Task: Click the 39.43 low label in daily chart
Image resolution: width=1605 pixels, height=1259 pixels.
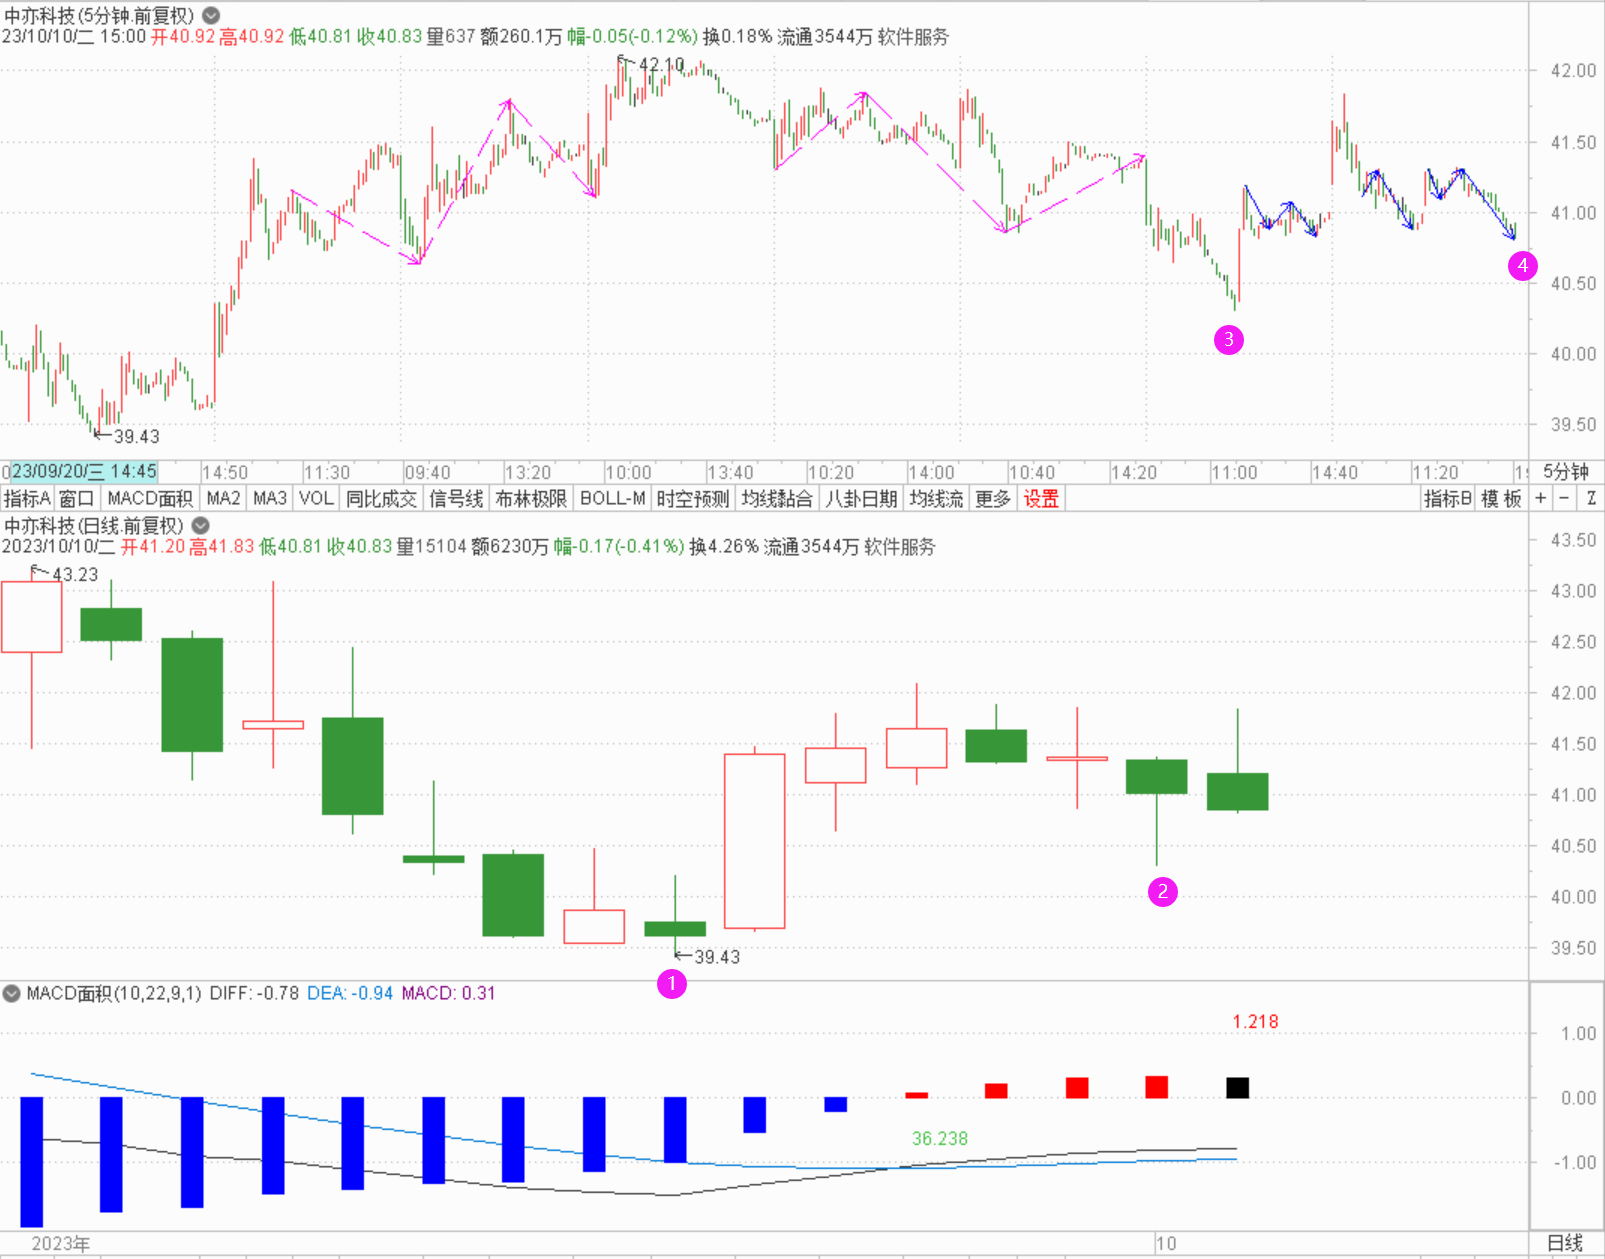Action: point(717,957)
